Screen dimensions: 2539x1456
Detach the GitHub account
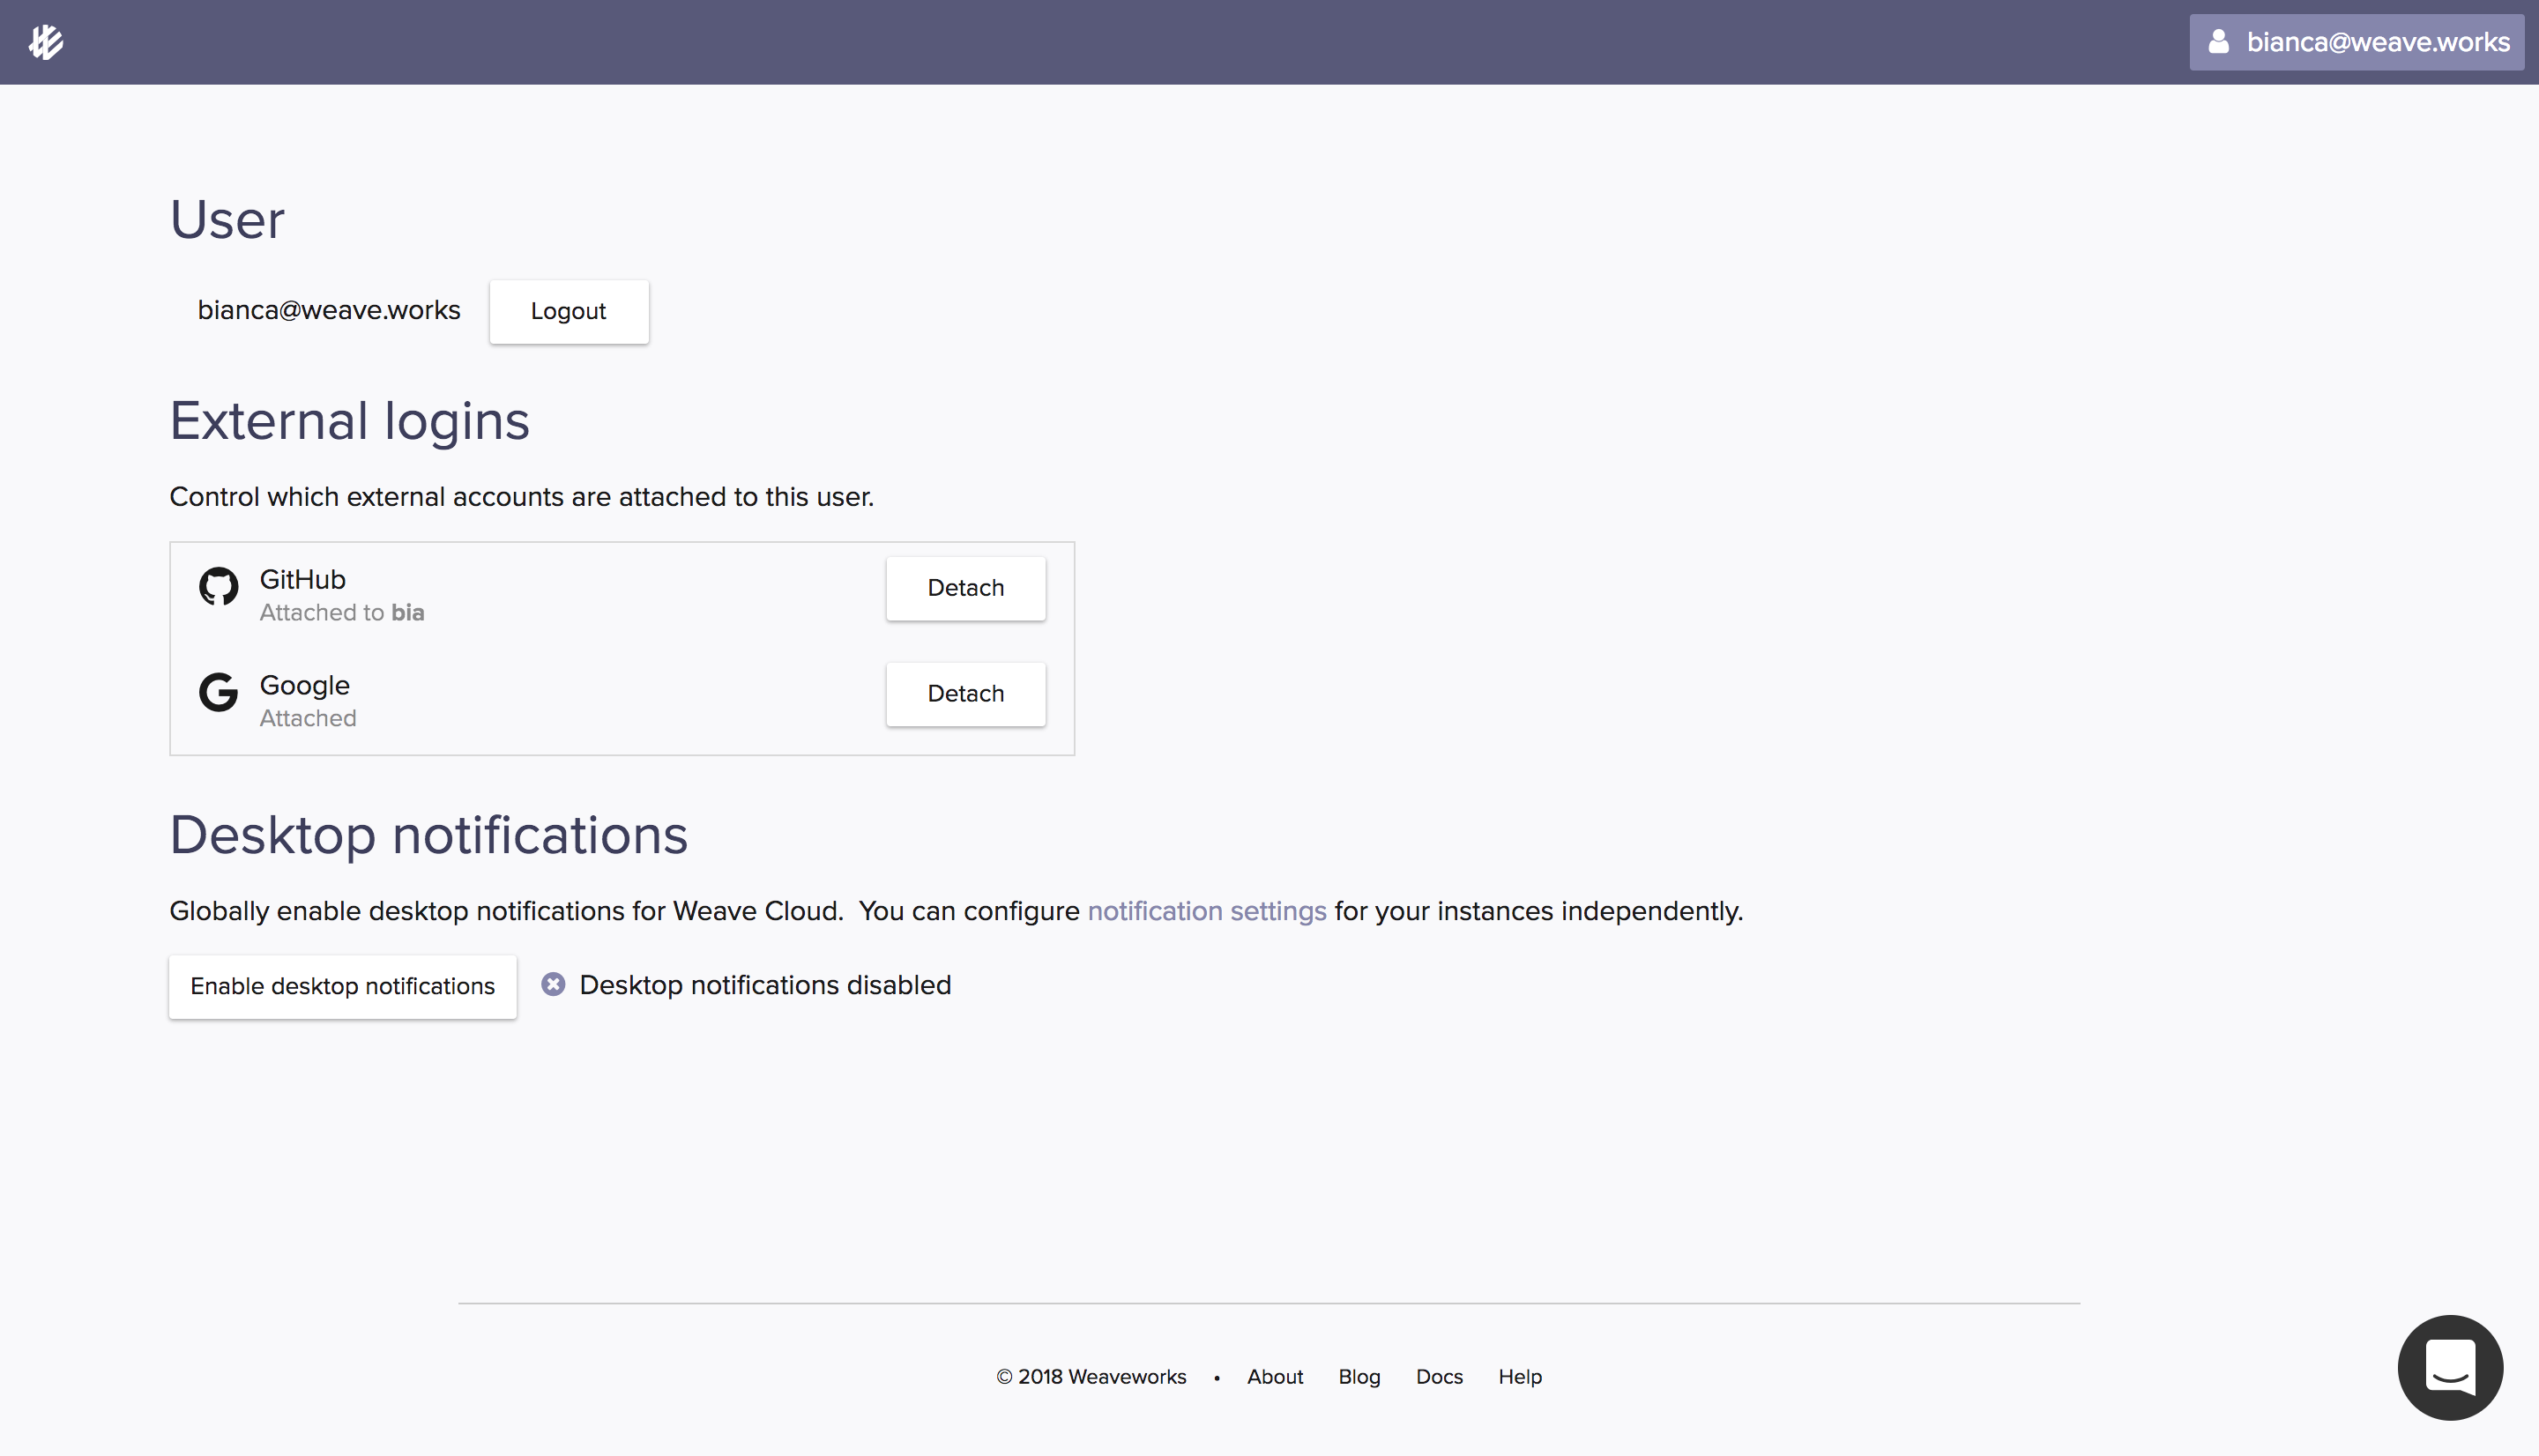[964, 588]
